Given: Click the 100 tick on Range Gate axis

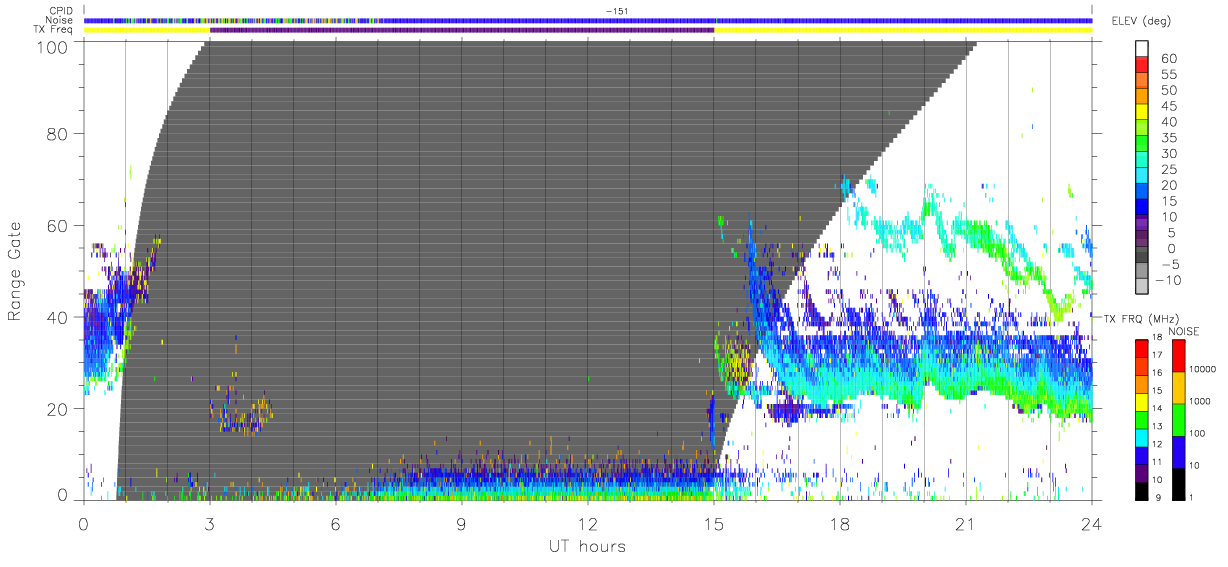Looking at the screenshot, I should (x=54, y=46).
